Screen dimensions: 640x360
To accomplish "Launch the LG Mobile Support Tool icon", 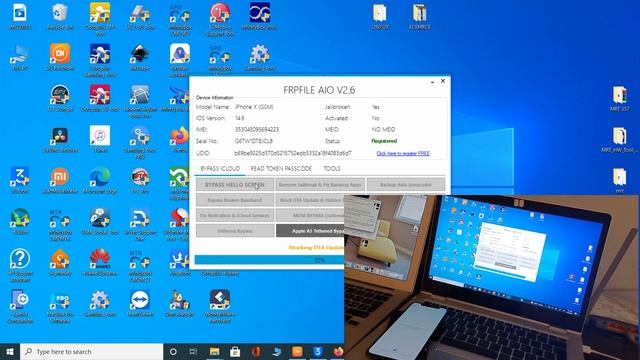I will click(220, 18).
